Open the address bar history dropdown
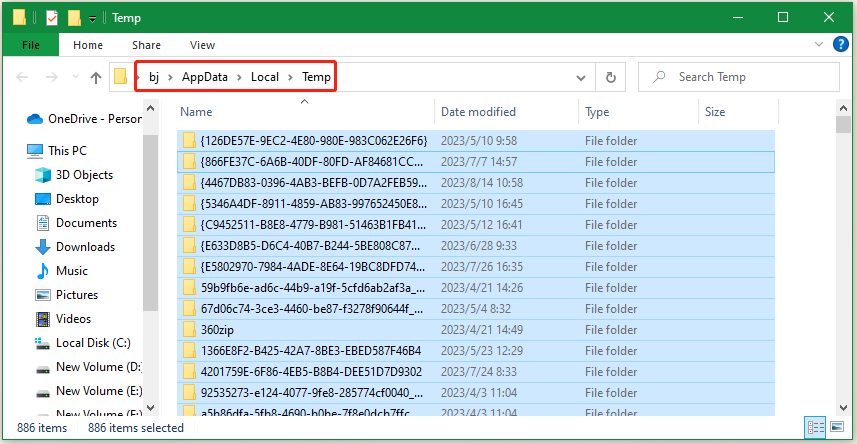The height and width of the screenshot is (444, 857). click(582, 77)
